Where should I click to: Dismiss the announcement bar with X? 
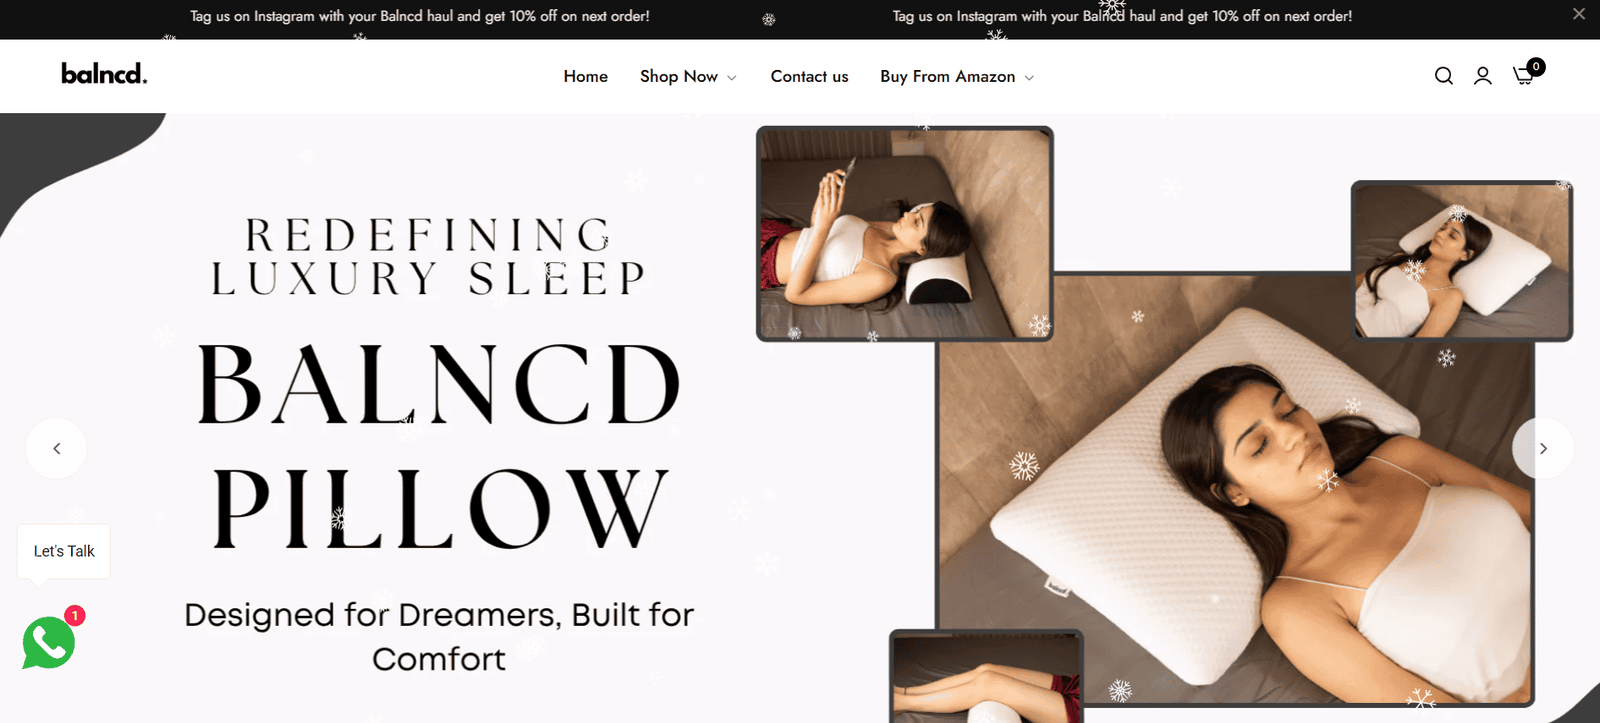[1579, 14]
